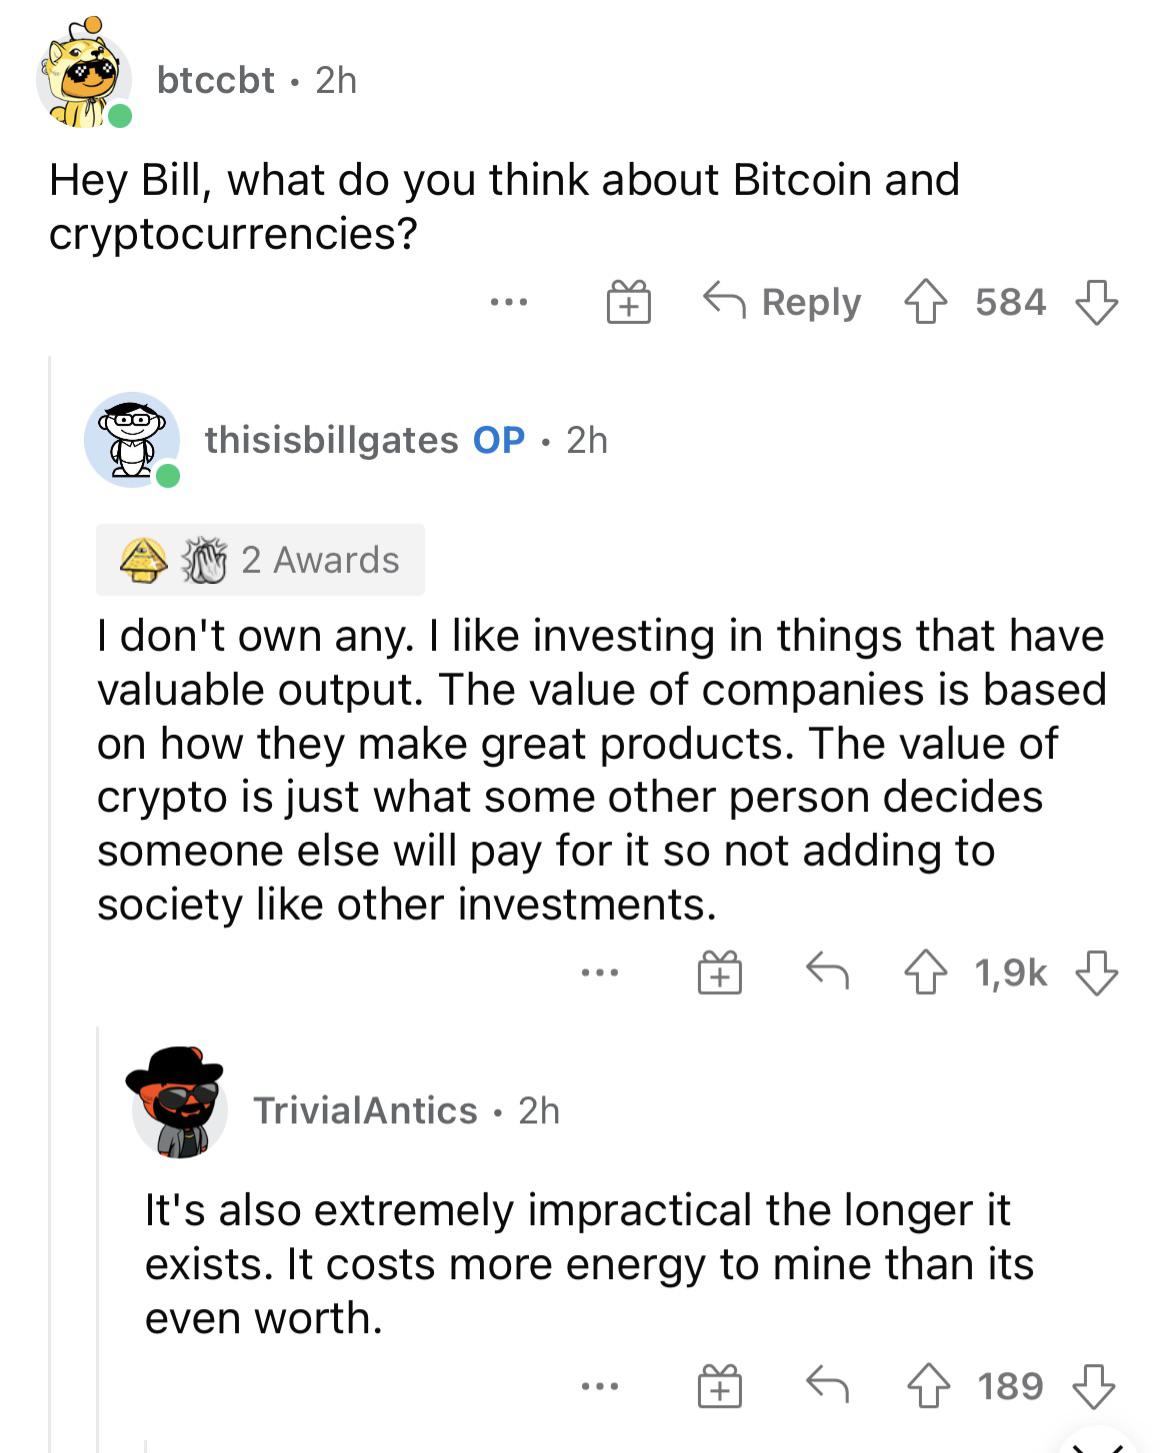Give award to TrivialAntics' comment
1169x1453 pixels.
pos(720,1386)
